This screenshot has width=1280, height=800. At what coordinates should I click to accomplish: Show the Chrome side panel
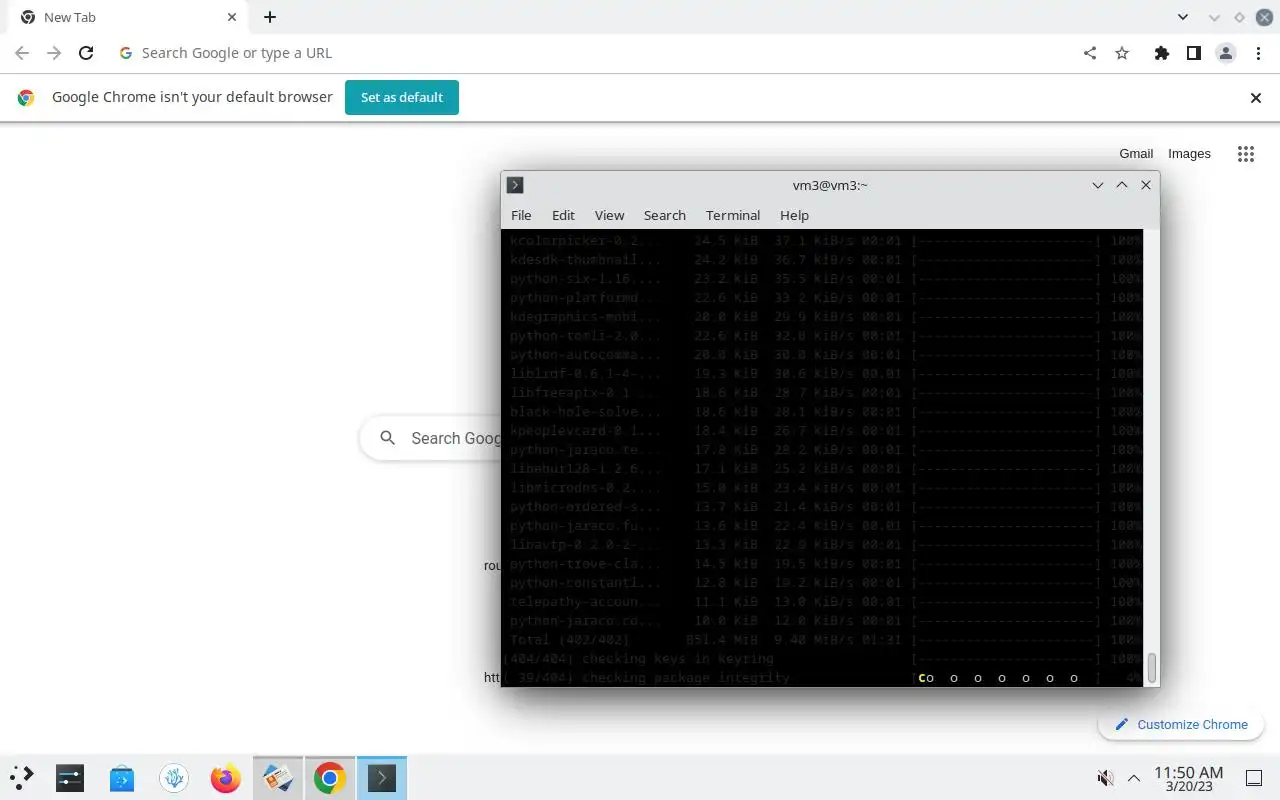click(1193, 53)
